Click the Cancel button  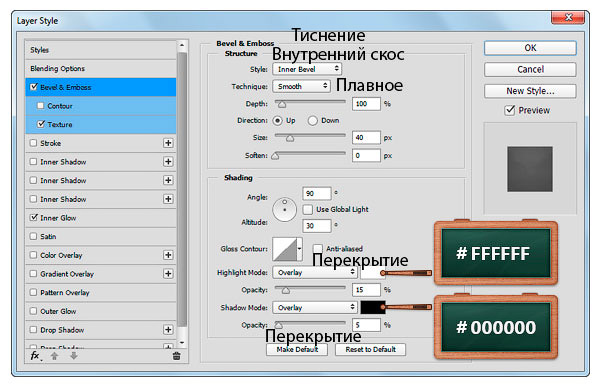(530, 69)
